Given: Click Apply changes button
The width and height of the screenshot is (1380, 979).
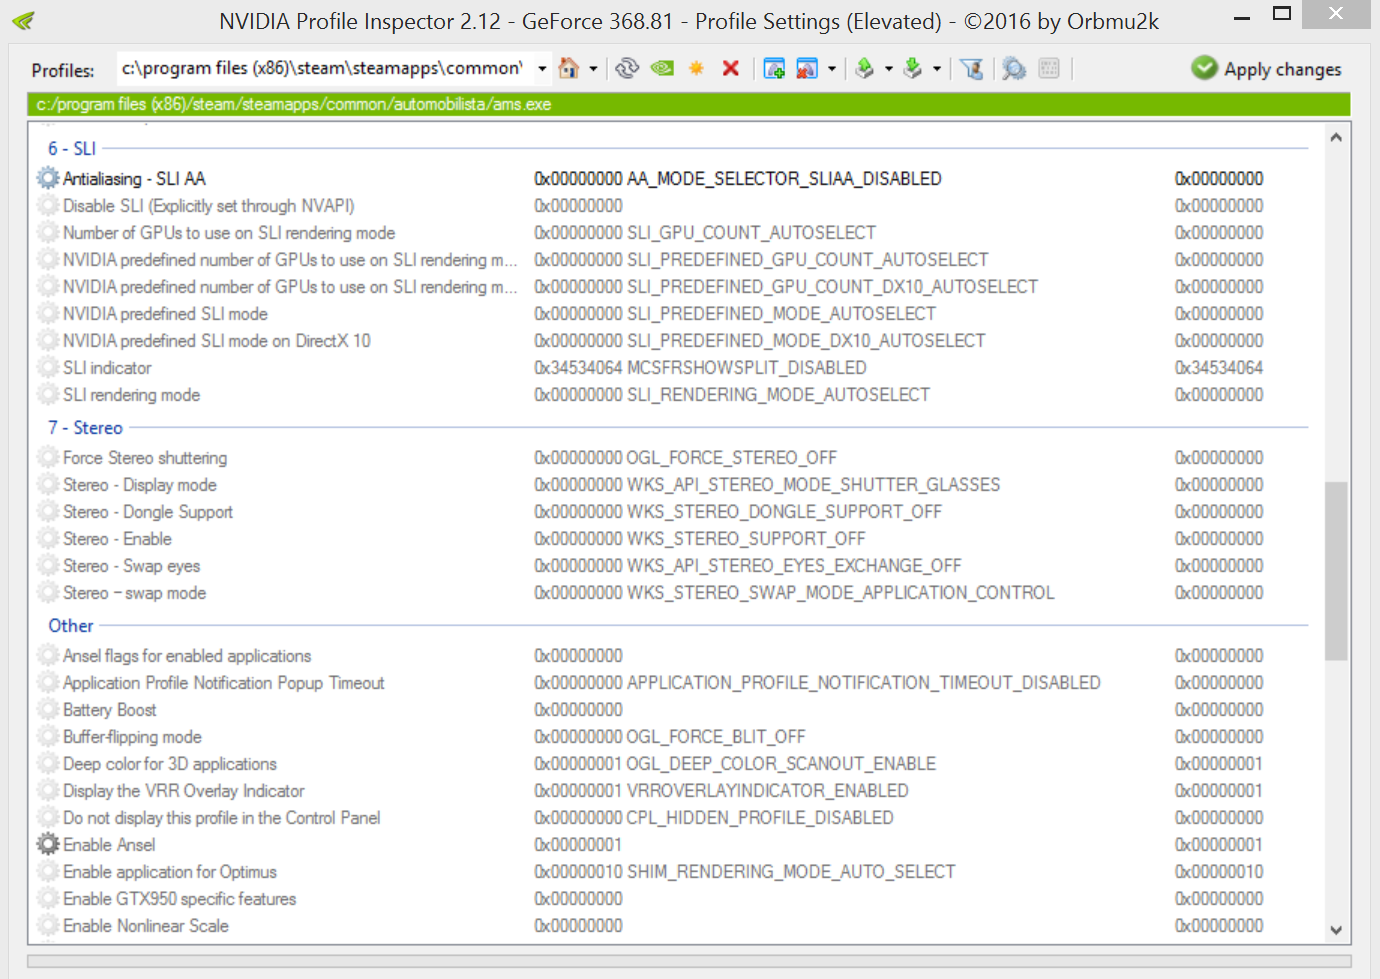Looking at the screenshot, I should pyautogui.click(x=1267, y=69).
